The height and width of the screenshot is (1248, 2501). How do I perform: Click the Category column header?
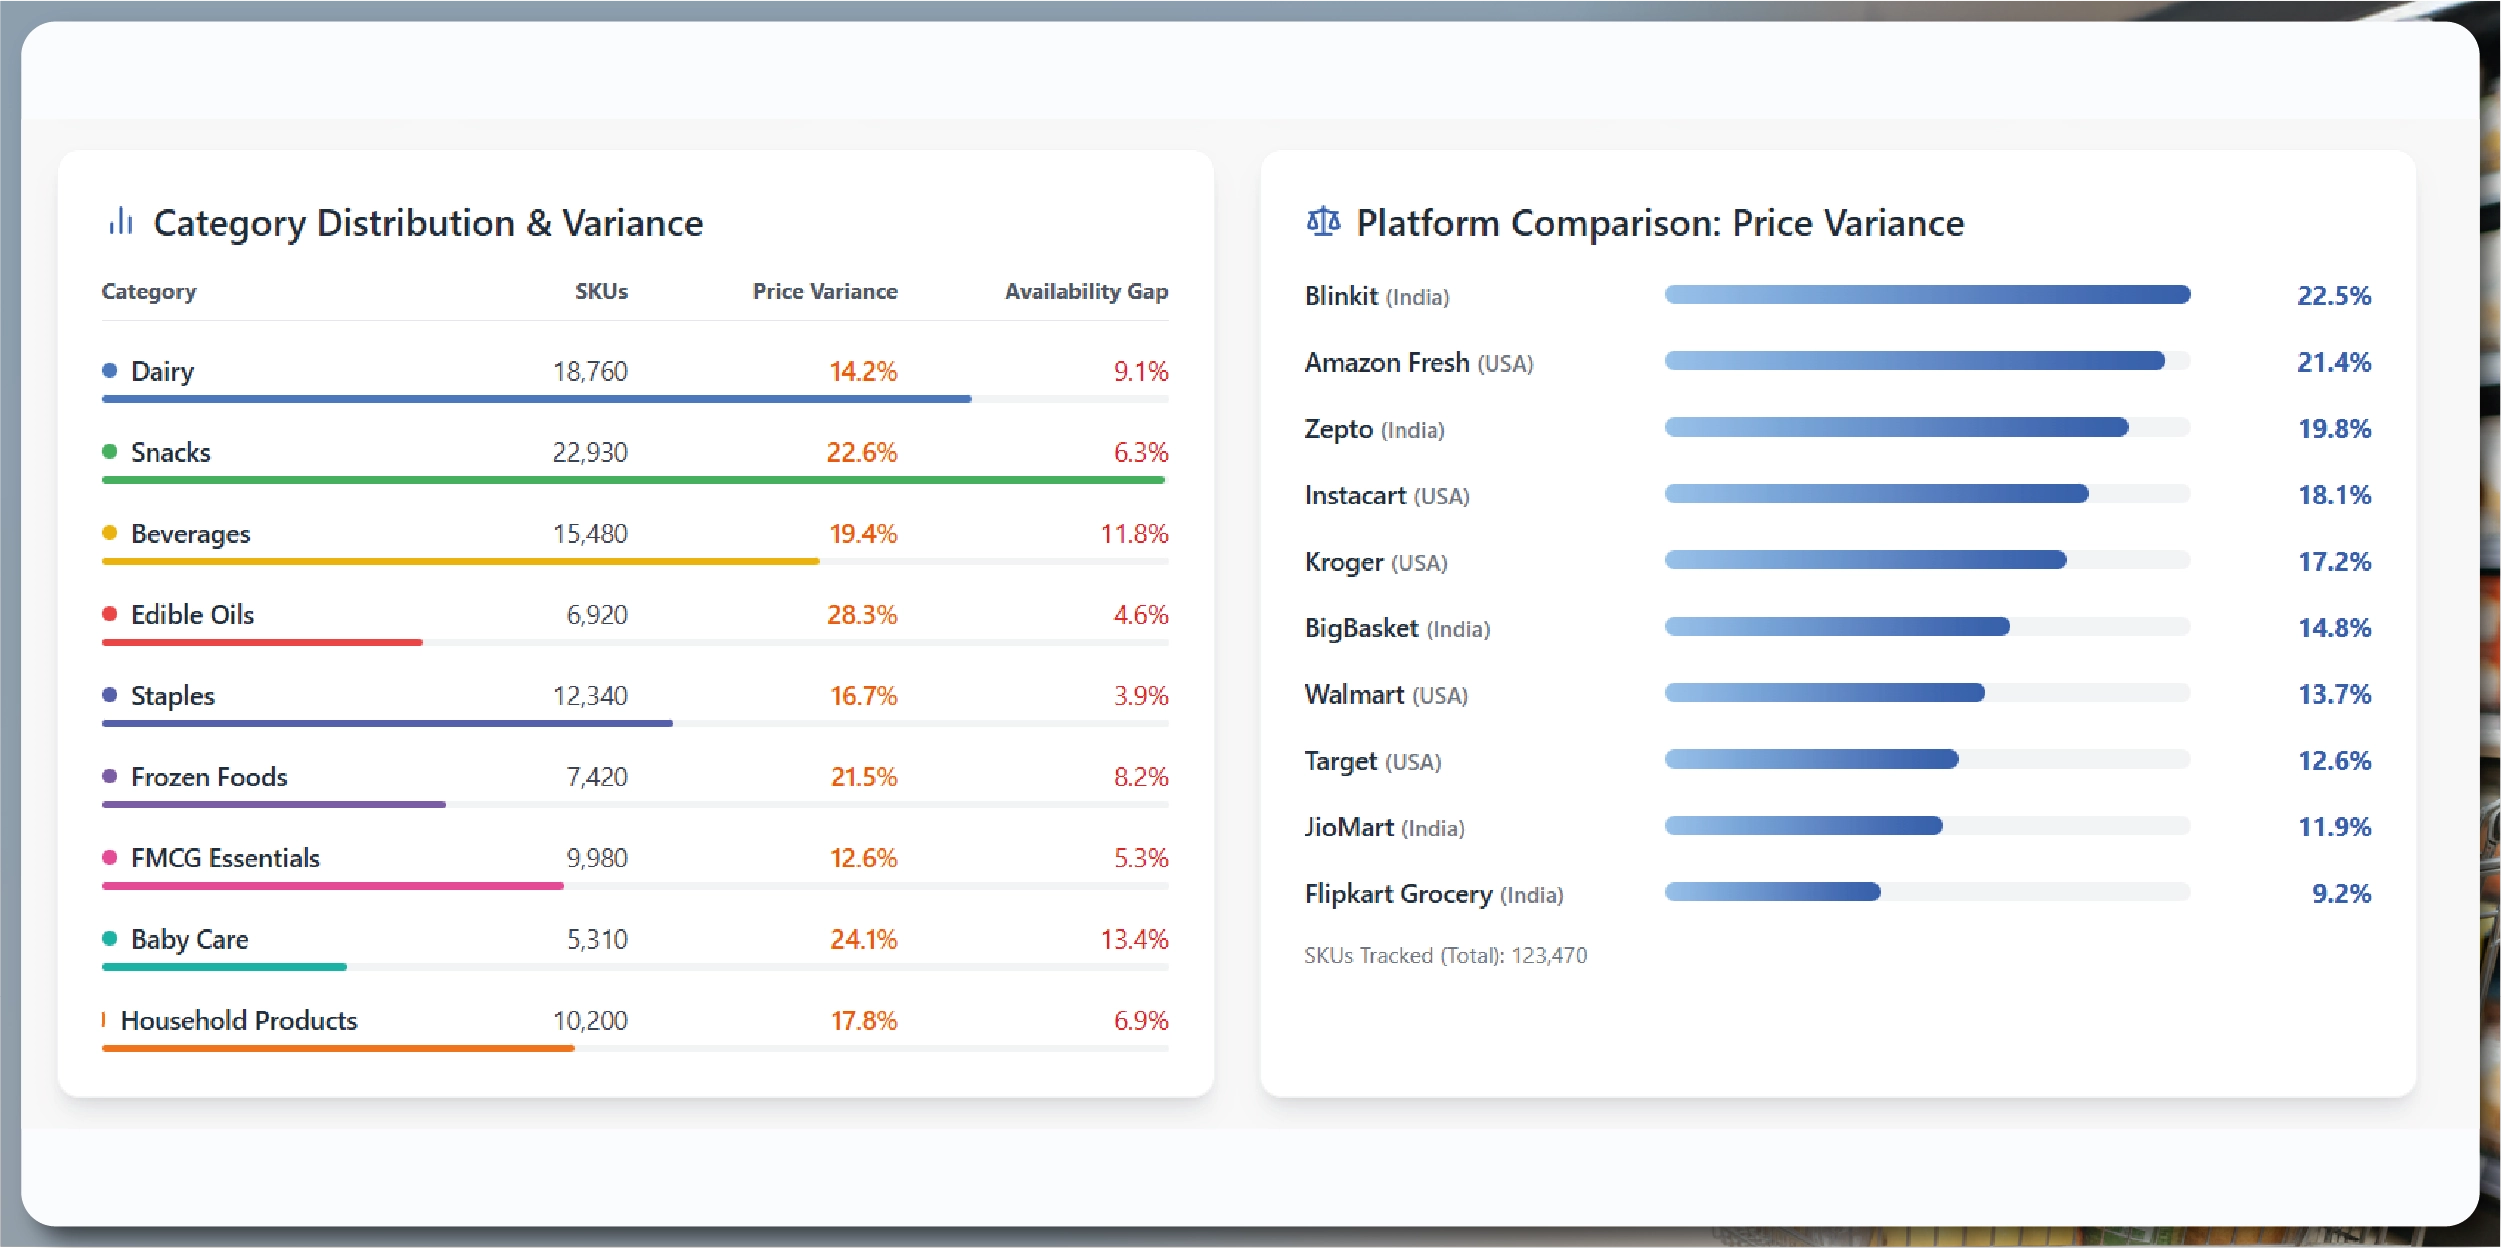[x=149, y=292]
